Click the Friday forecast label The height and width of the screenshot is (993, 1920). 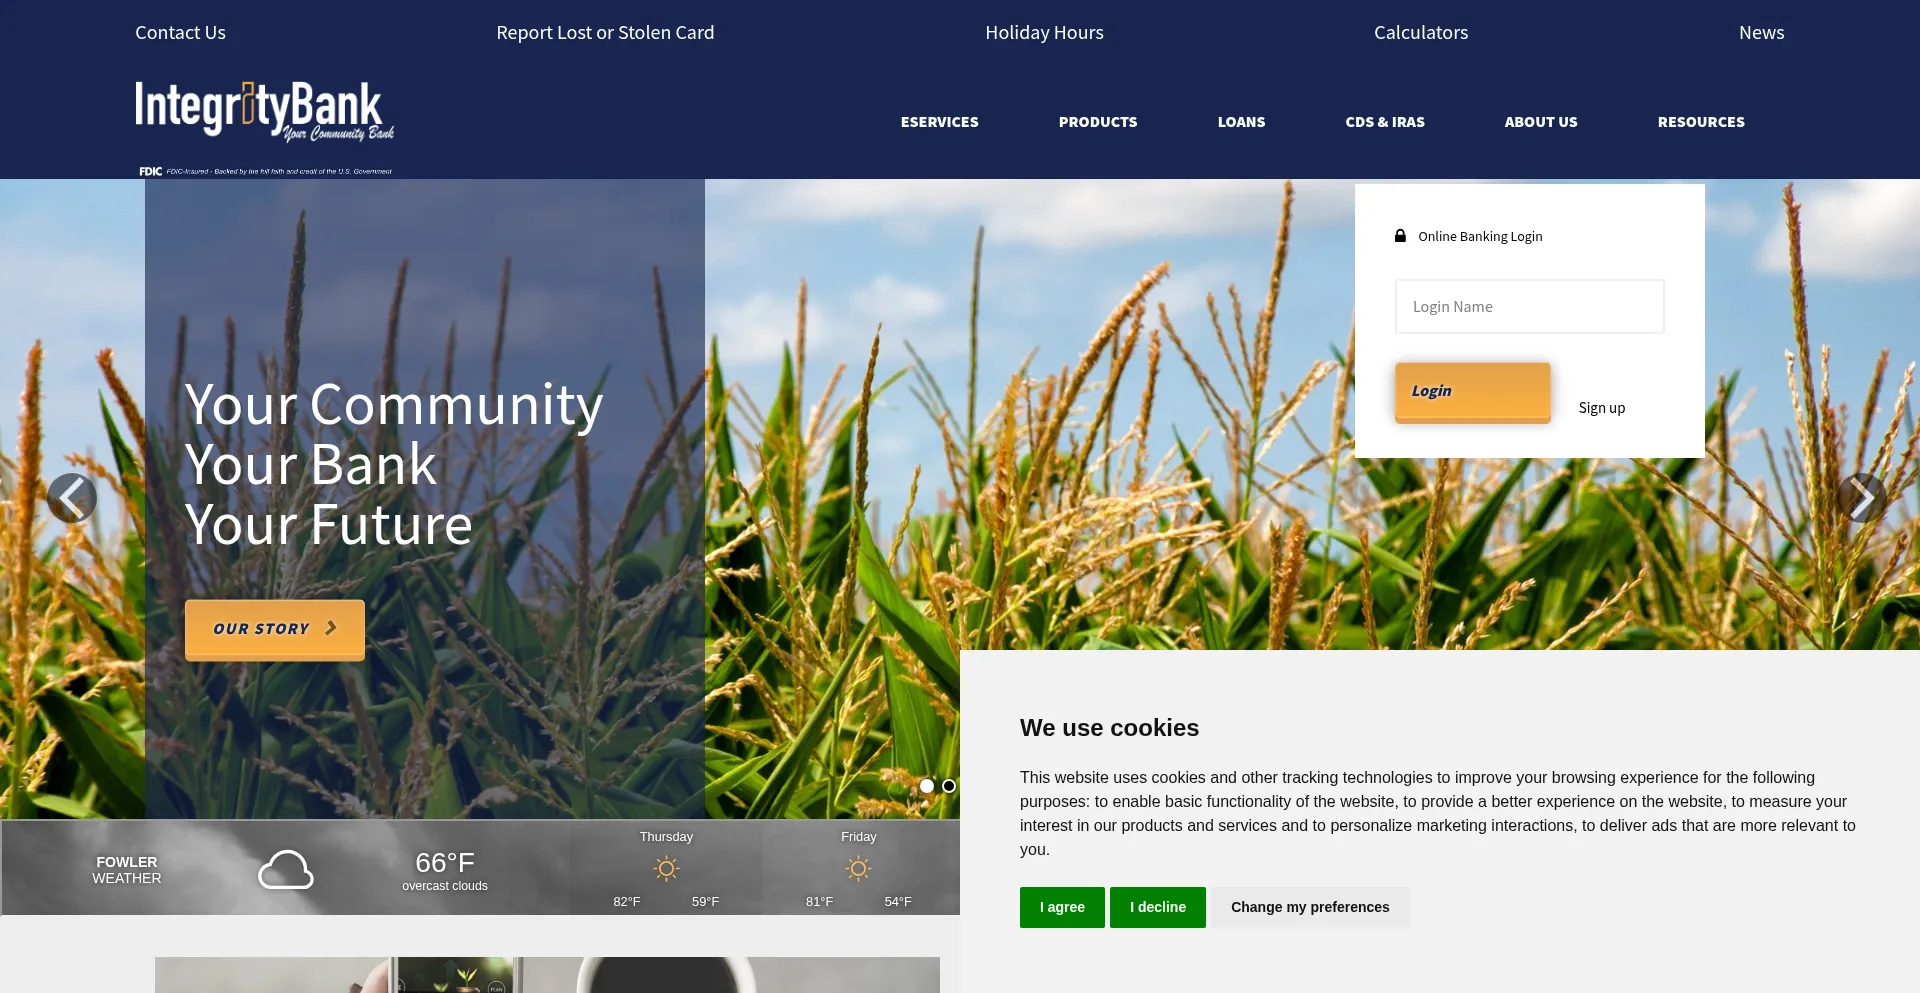pyautogui.click(x=859, y=837)
